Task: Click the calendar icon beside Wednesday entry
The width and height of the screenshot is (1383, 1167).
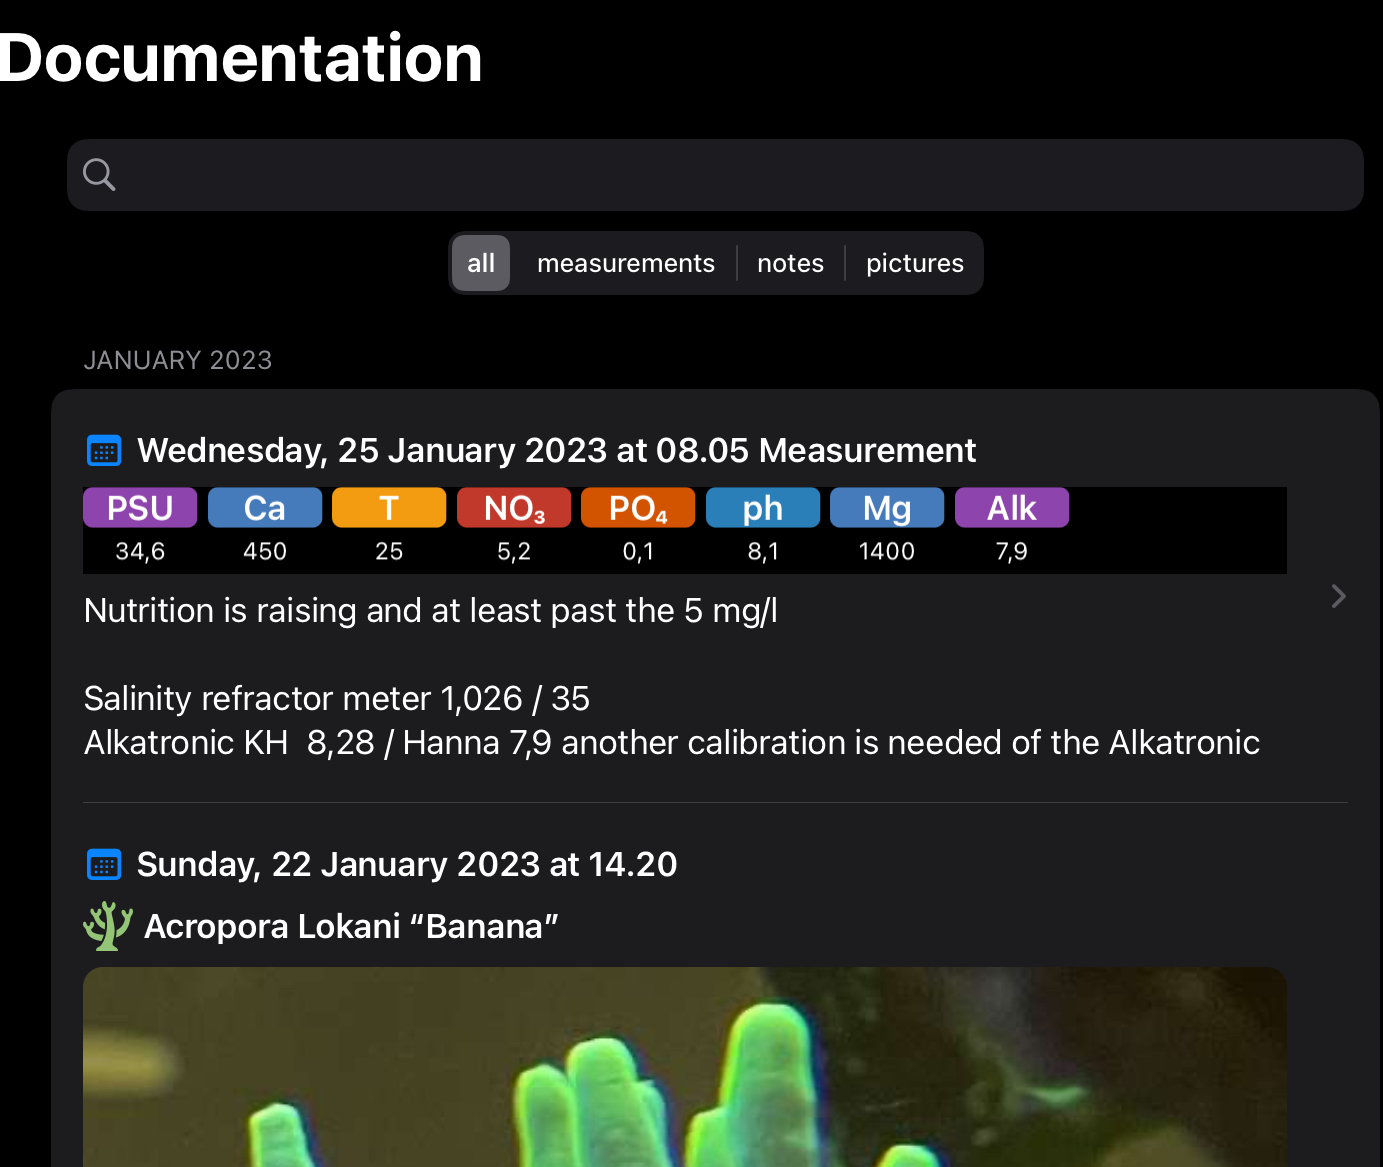Action: [x=104, y=451]
